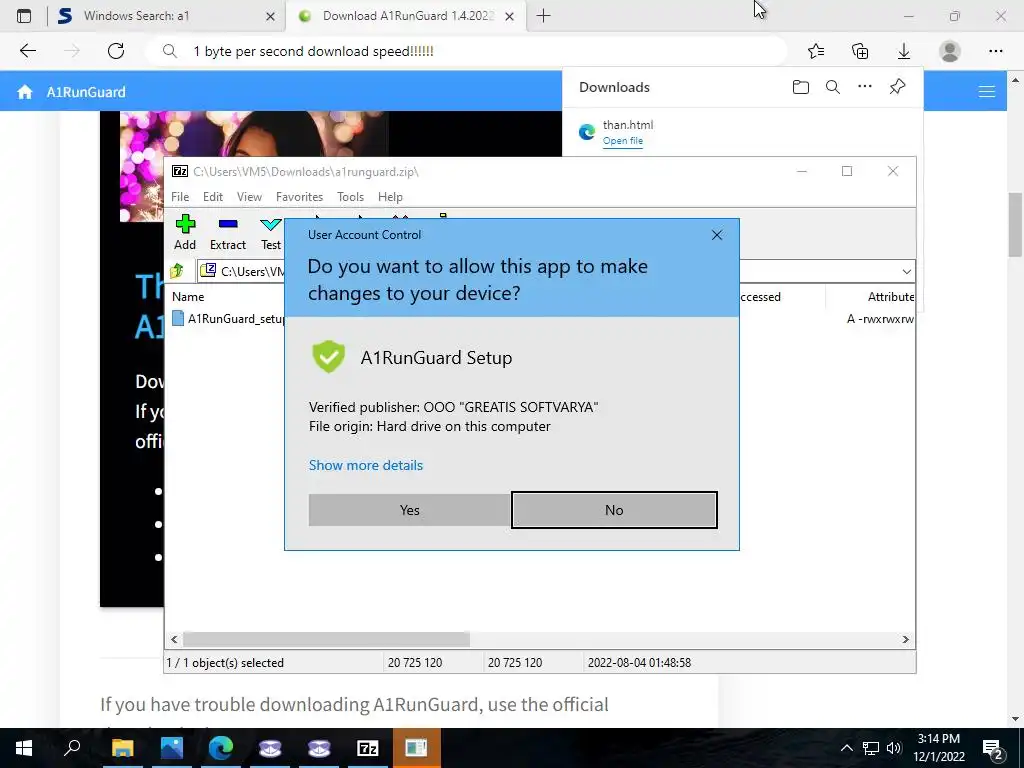This screenshot has width=1024, height=768.
Task: Click the Add button in 7-Zip toolbar
Action: tap(185, 232)
